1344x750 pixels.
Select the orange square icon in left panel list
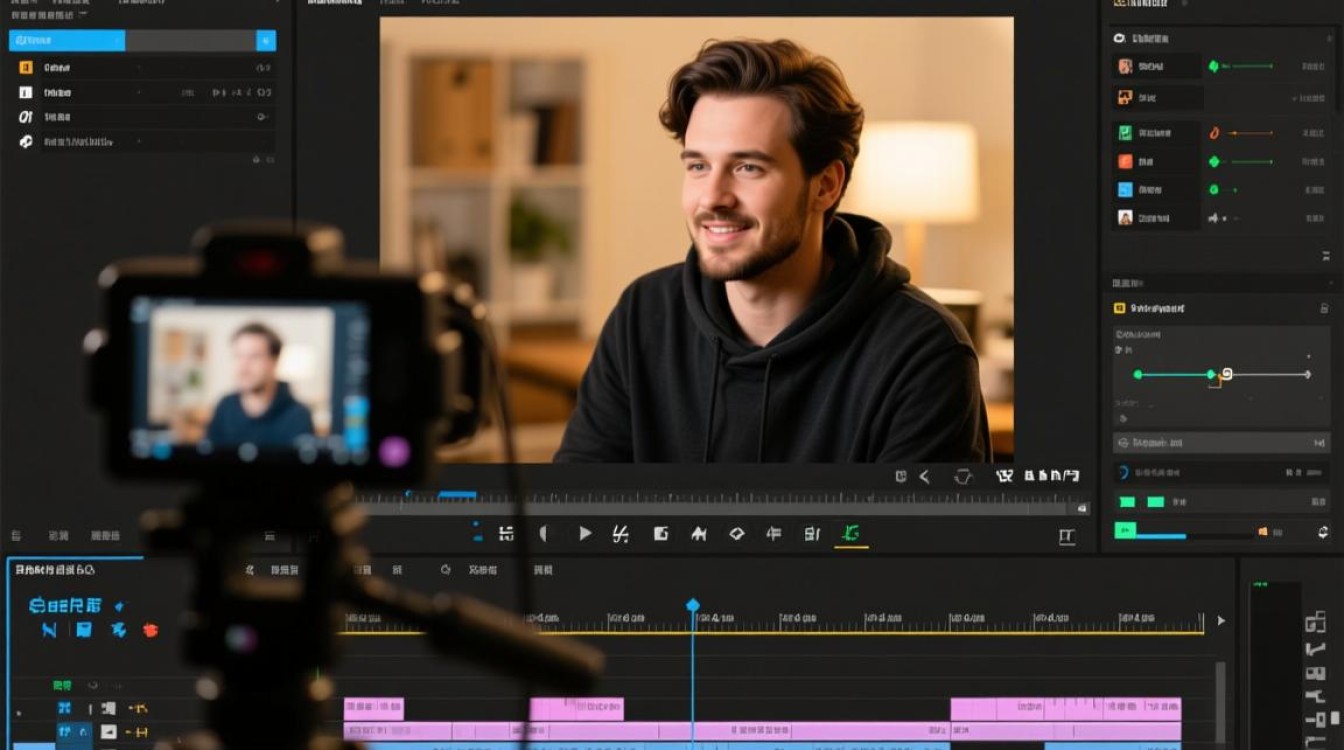point(26,68)
